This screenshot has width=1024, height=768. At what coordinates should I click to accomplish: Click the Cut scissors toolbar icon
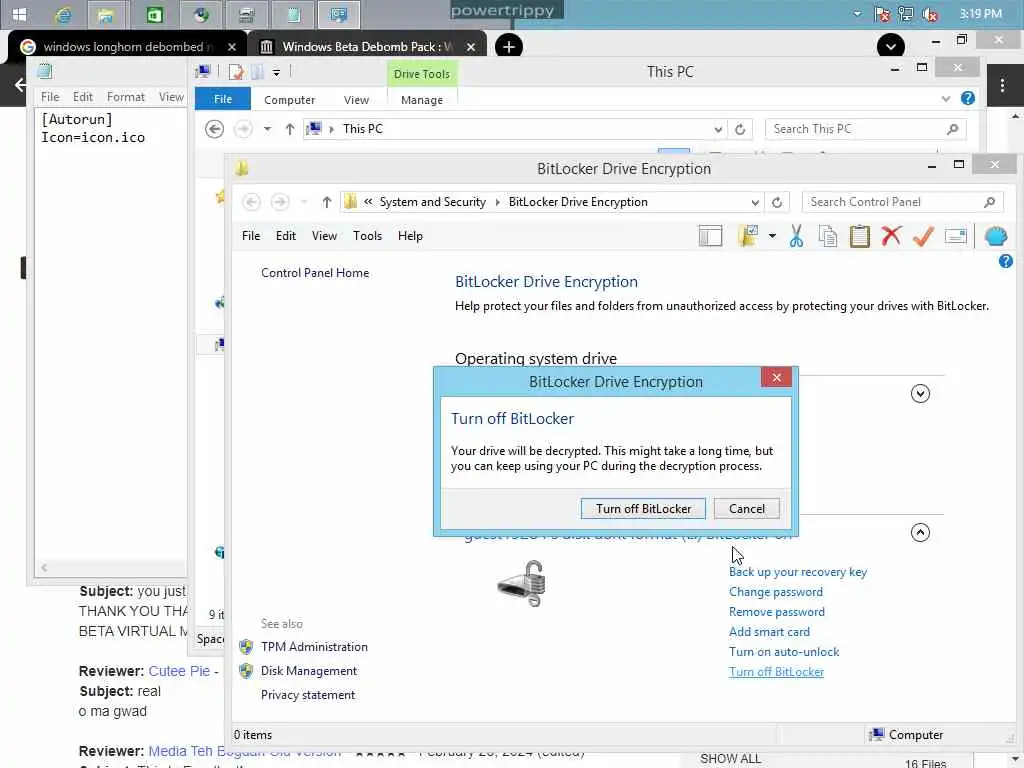pyautogui.click(x=796, y=236)
